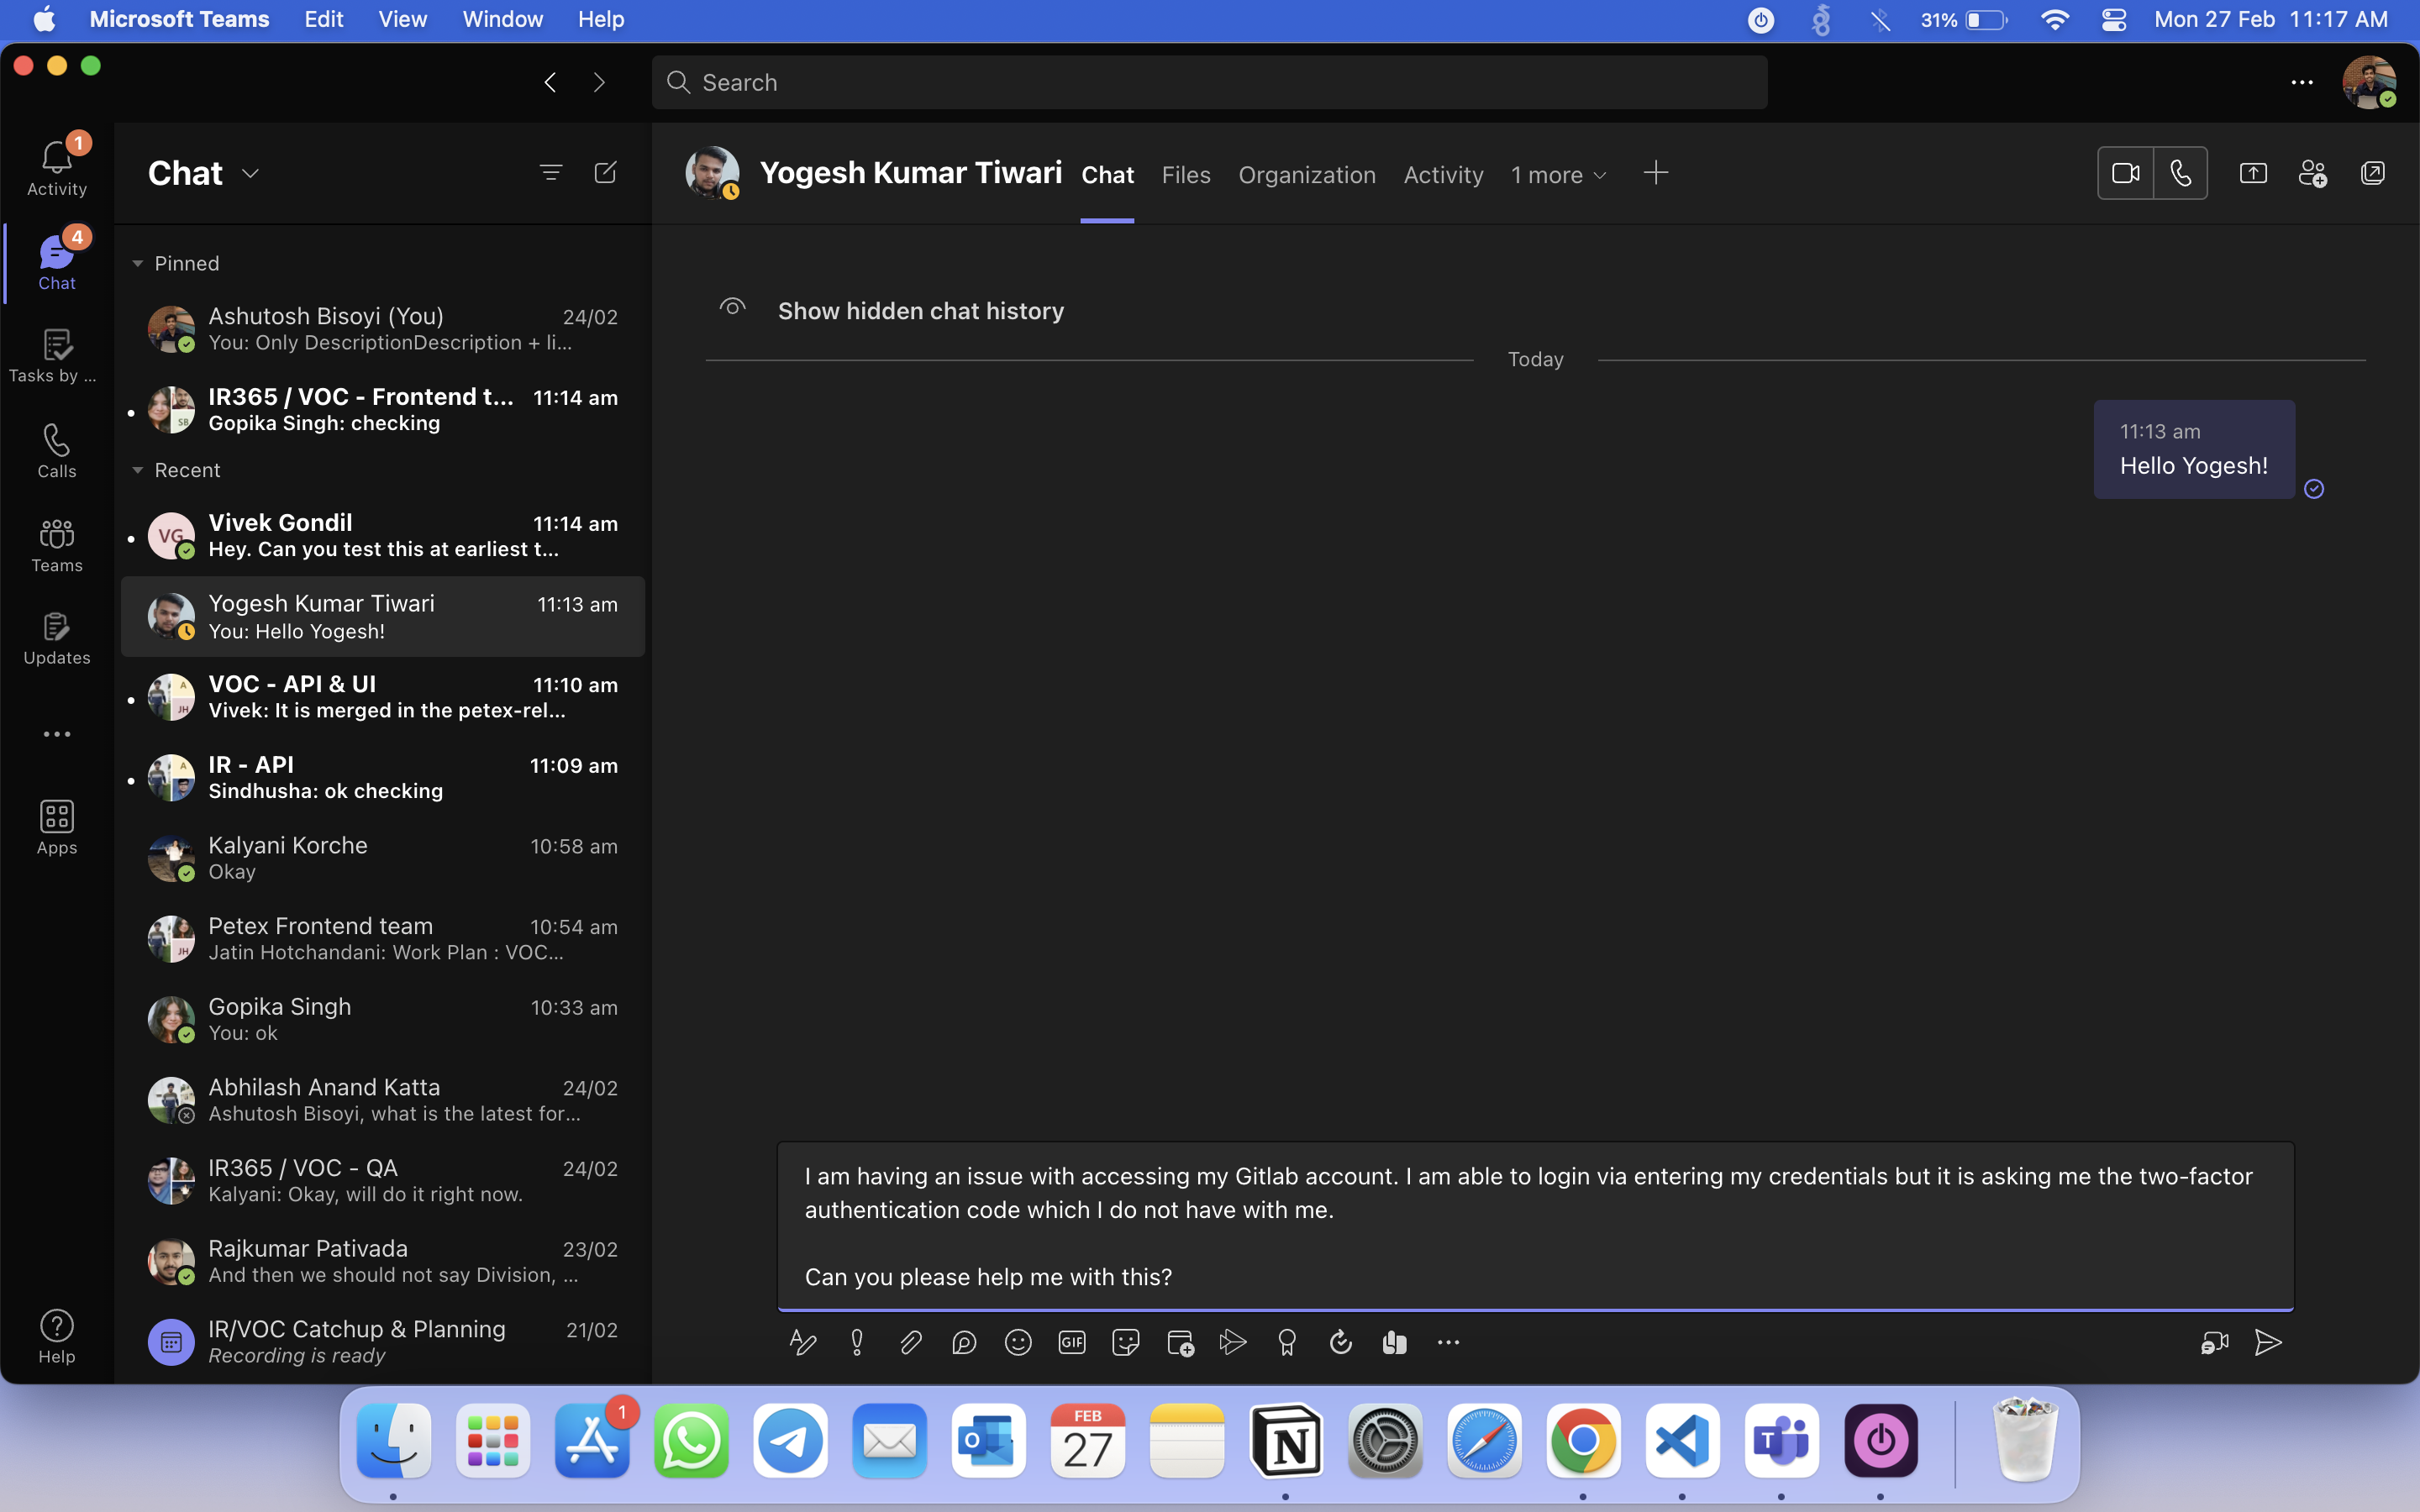Collapse the Recent chats section
Viewport: 2420px width, 1512px height.
[x=138, y=470]
